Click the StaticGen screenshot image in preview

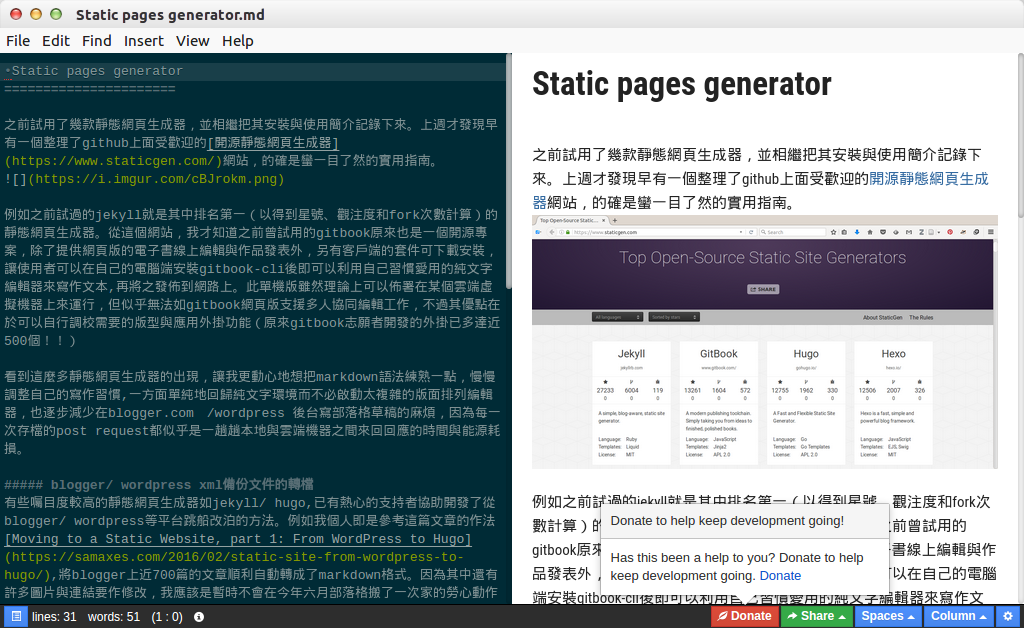764,341
